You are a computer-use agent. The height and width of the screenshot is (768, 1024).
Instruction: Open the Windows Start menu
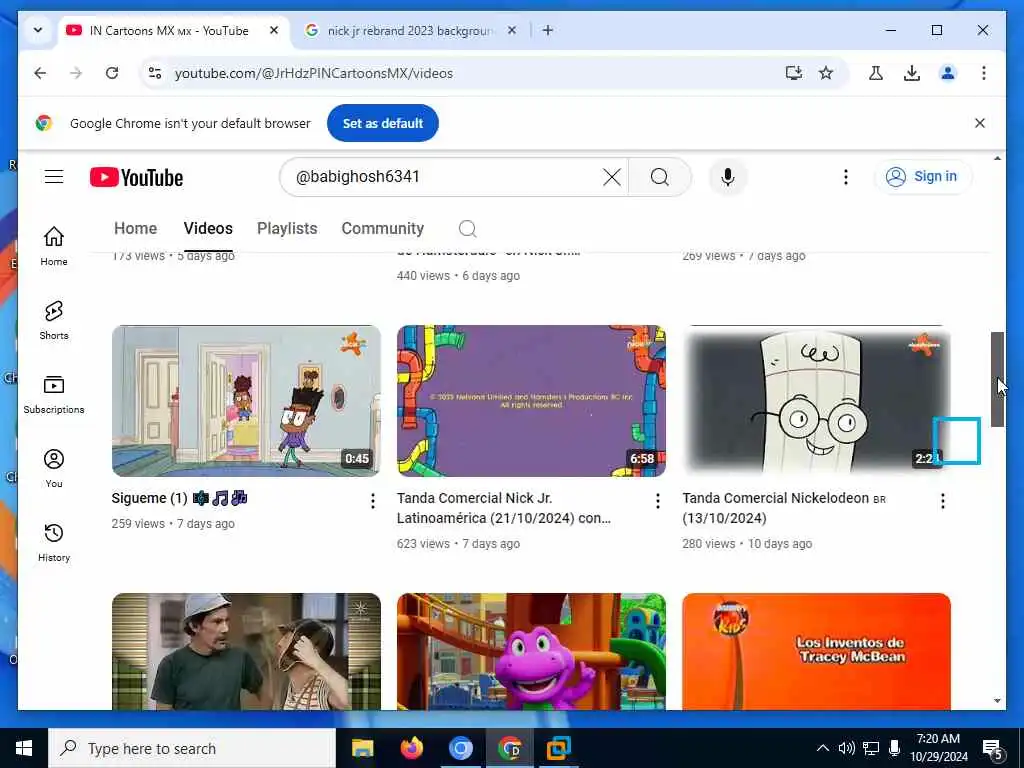pyautogui.click(x=24, y=748)
